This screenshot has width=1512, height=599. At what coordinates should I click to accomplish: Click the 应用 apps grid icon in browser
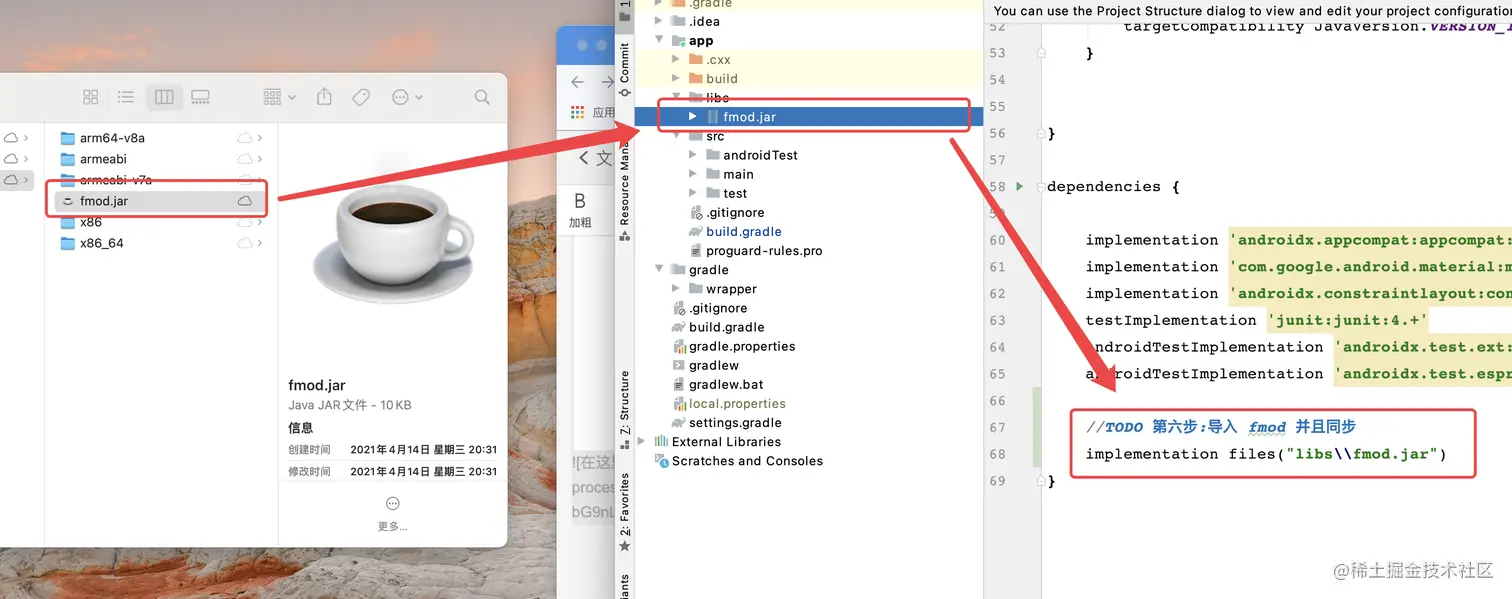tap(577, 112)
